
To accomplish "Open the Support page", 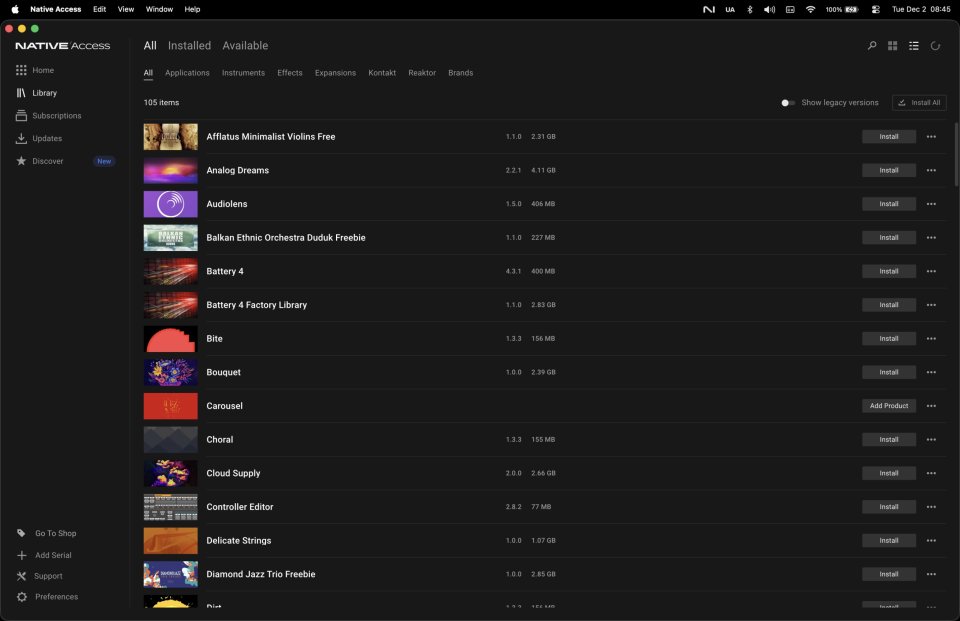I will point(46,575).
